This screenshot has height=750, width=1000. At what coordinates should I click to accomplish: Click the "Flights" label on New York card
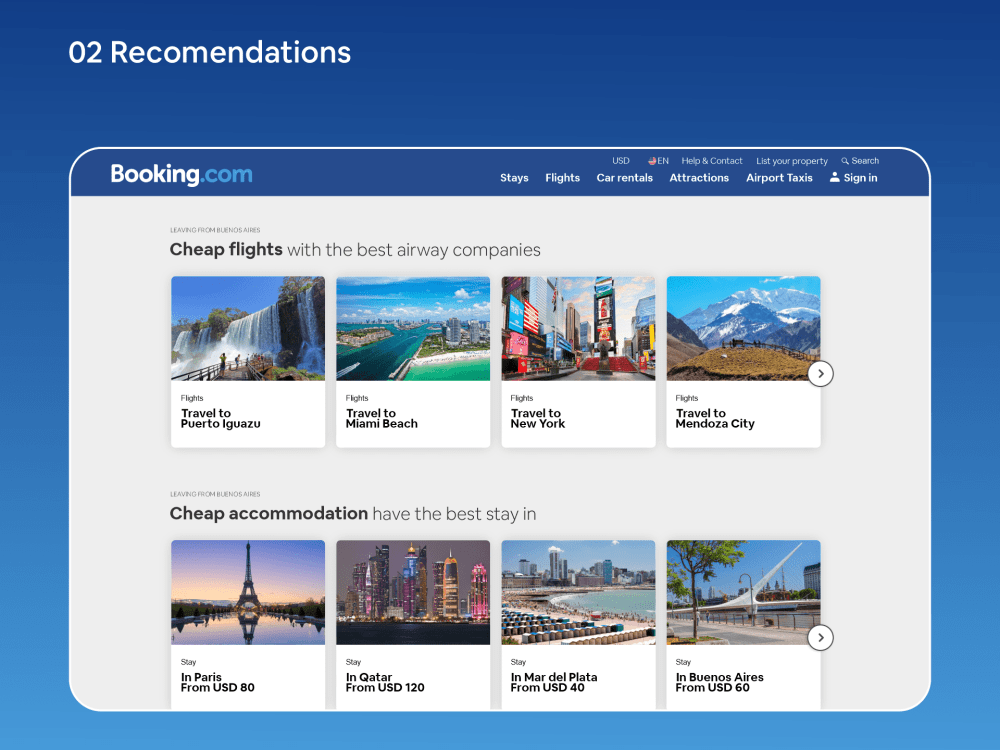click(522, 398)
